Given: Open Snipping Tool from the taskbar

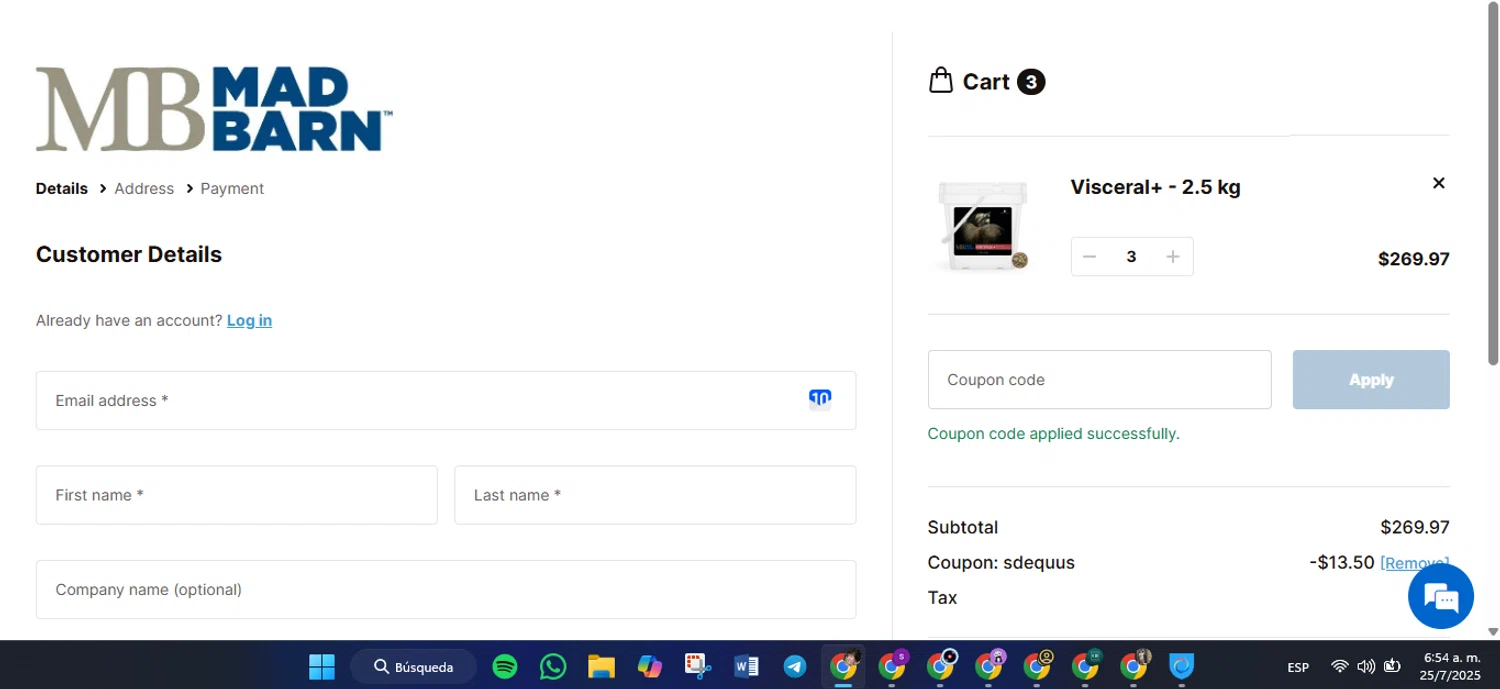Looking at the screenshot, I should (697, 666).
